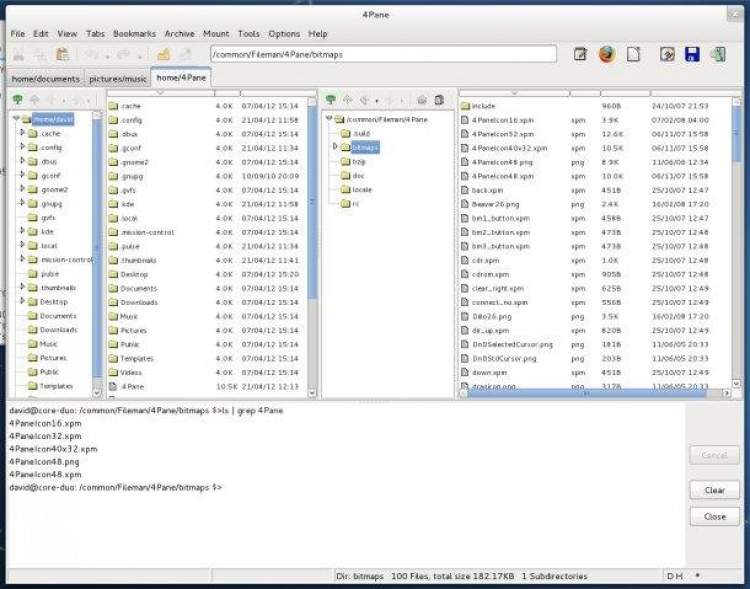
Task: Click the documents icon next to the home icon
Action: 439,100
